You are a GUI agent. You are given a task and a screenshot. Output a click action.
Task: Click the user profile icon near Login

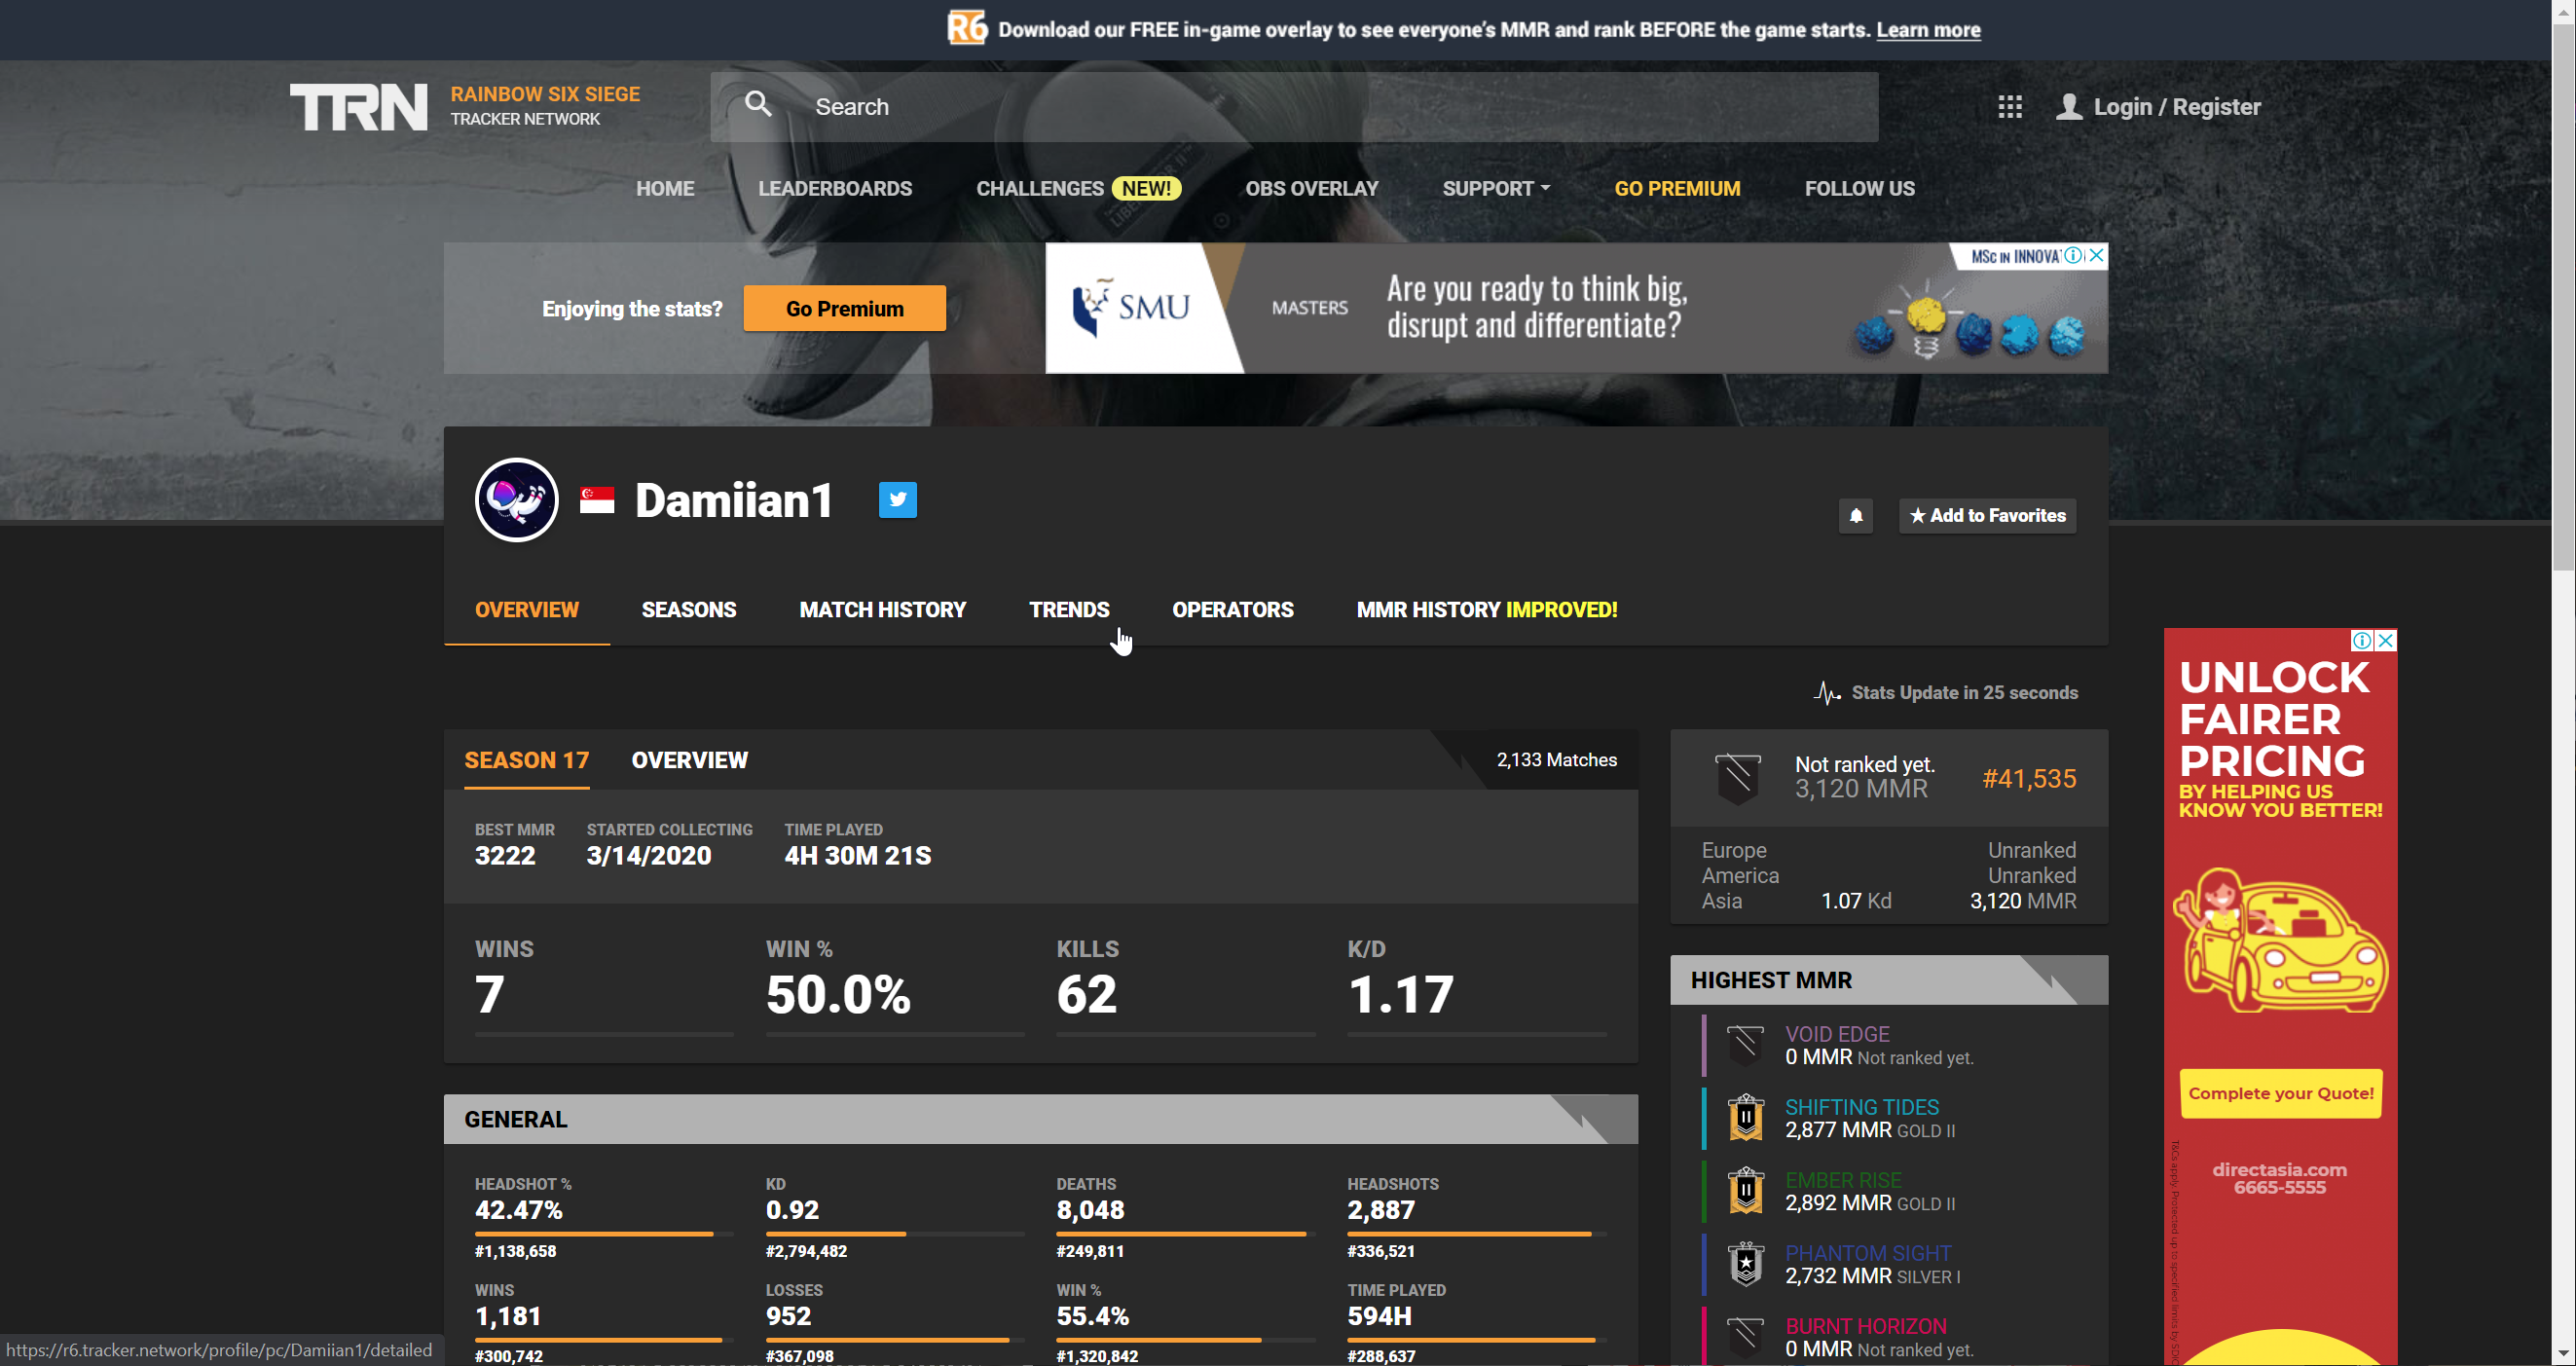coord(2069,107)
